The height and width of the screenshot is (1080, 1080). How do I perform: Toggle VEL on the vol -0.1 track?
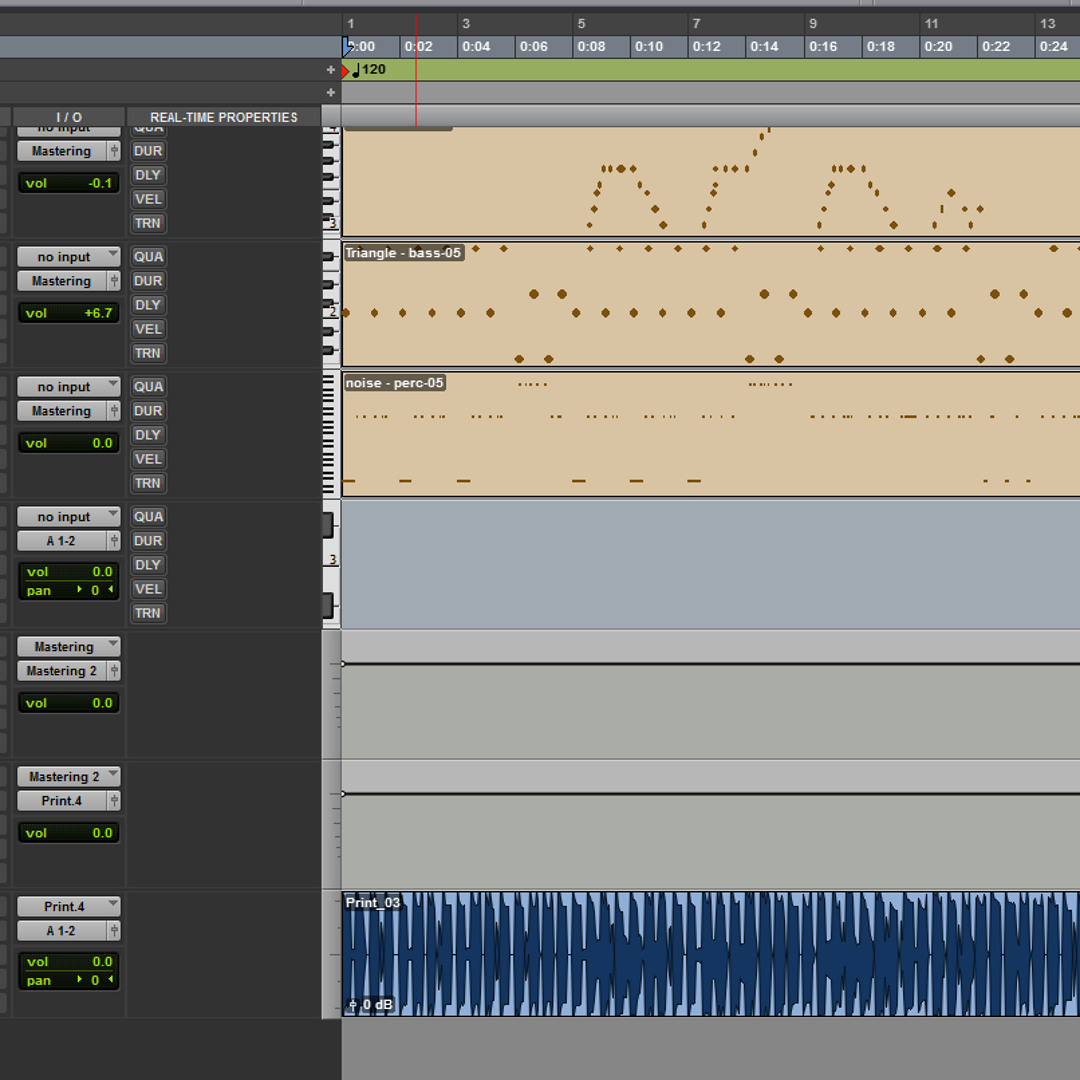[x=148, y=199]
